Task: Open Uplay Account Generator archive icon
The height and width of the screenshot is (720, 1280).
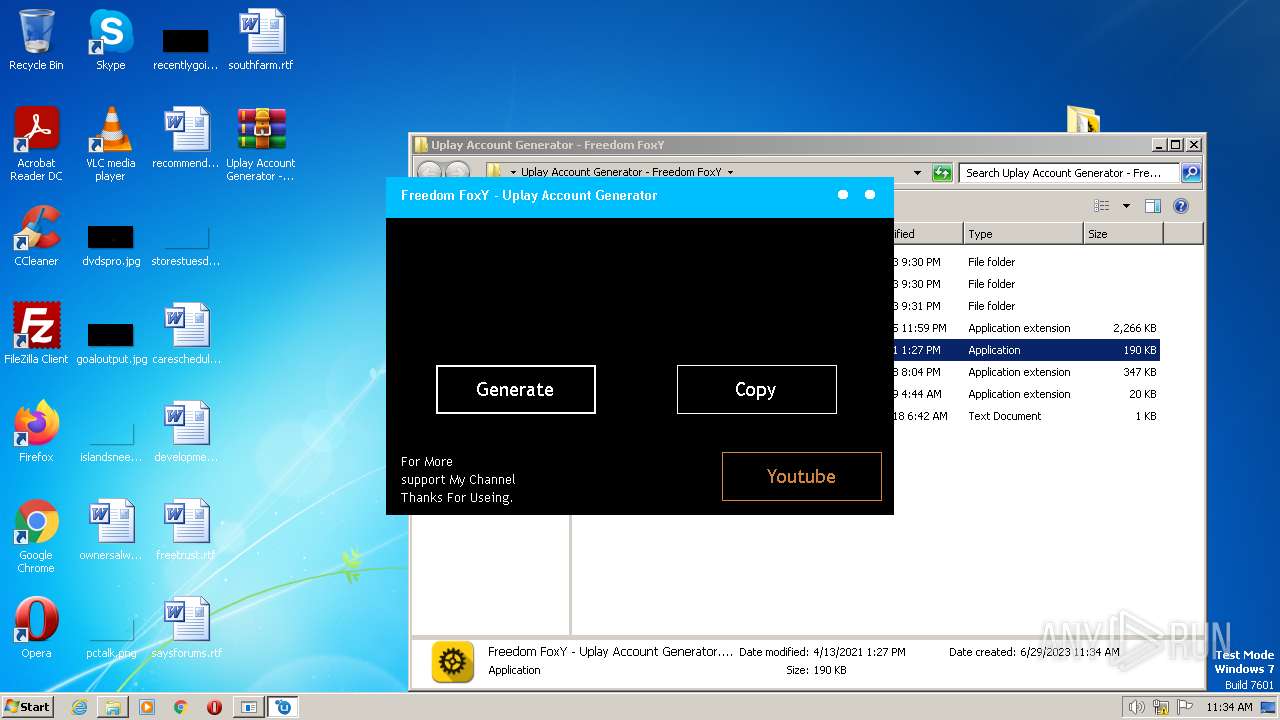Action: [261, 145]
